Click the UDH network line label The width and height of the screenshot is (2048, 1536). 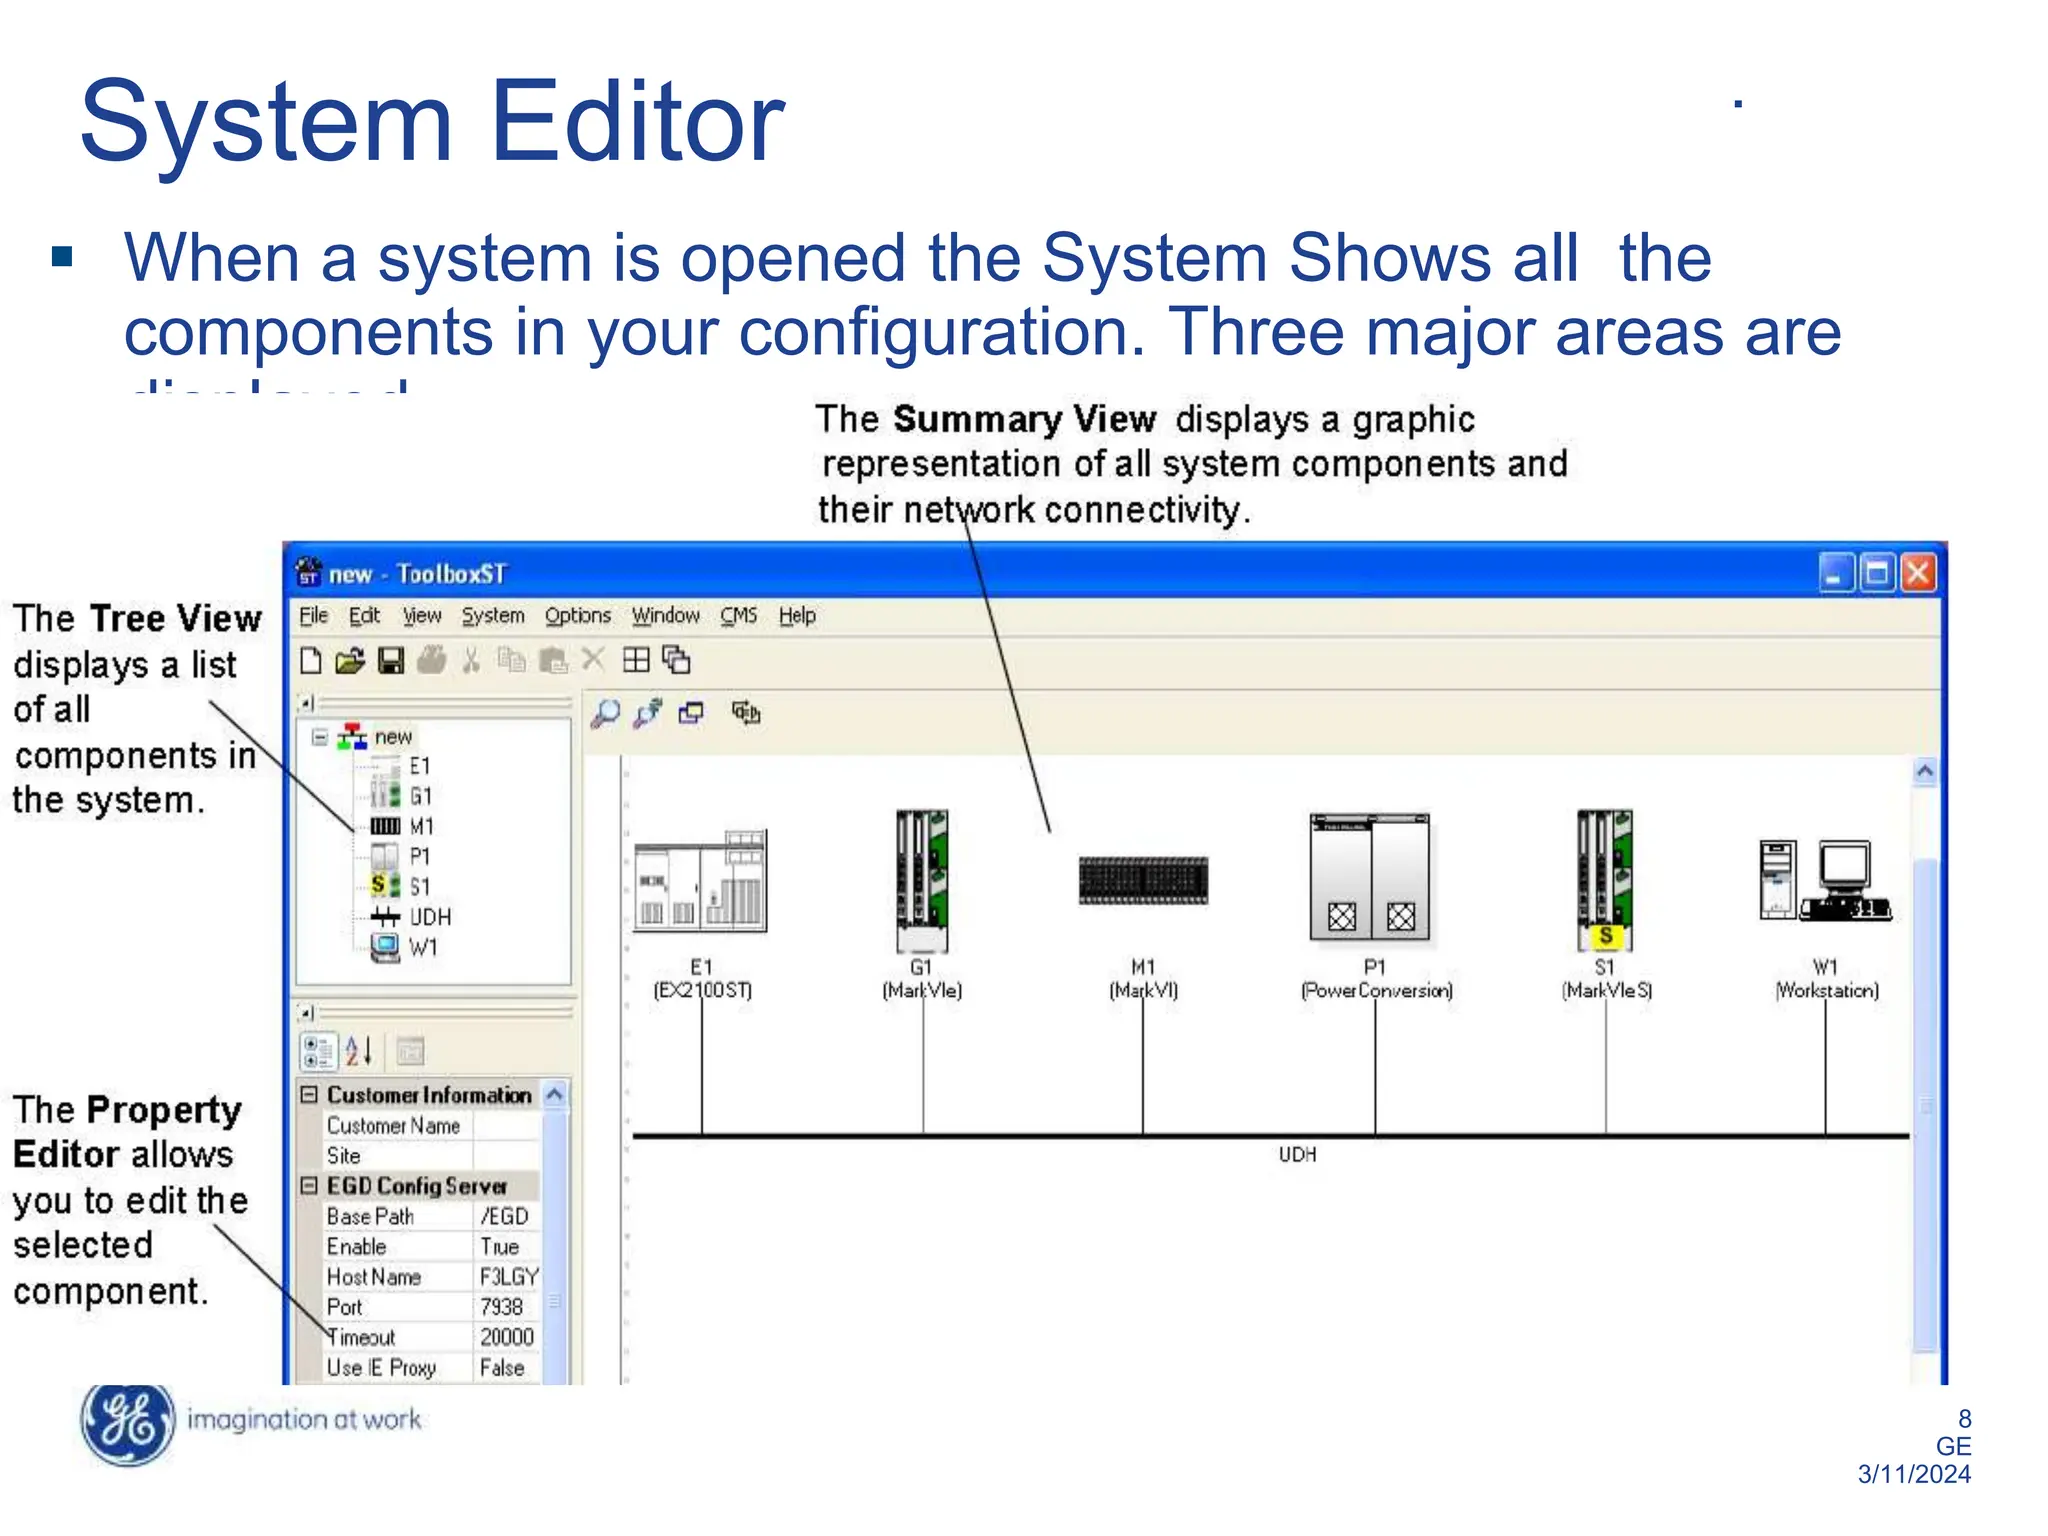coord(1297,1154)
